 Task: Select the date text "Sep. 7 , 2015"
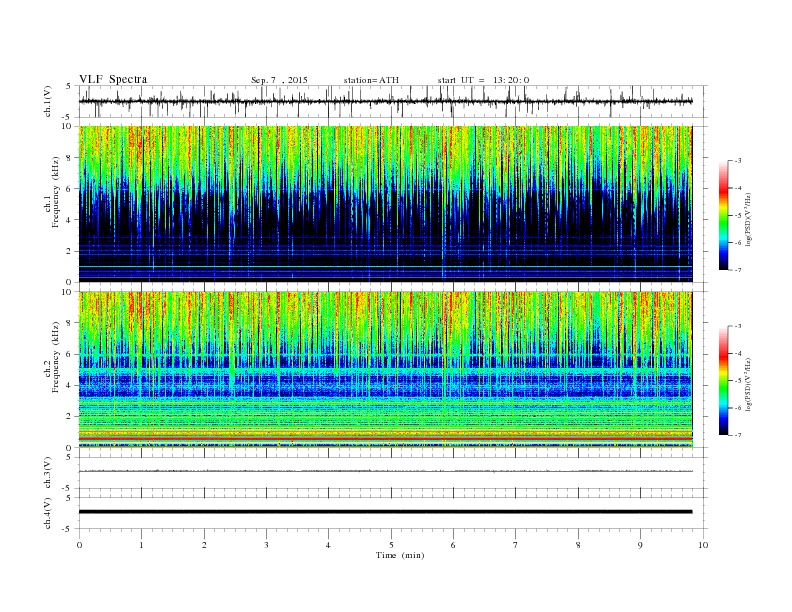click(279, 80)
